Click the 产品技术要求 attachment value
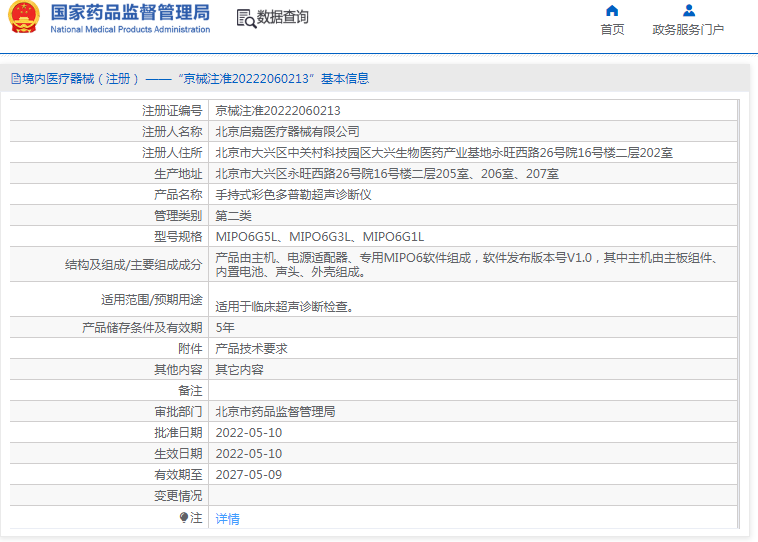 point(252,349)
